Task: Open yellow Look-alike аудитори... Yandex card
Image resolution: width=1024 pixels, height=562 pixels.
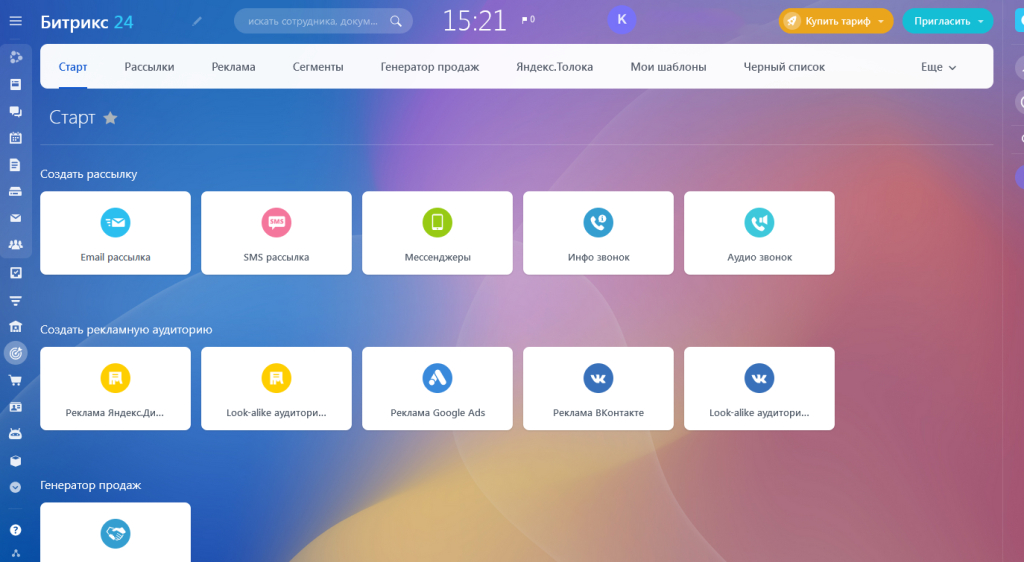Action: click(x=276, y=388)
